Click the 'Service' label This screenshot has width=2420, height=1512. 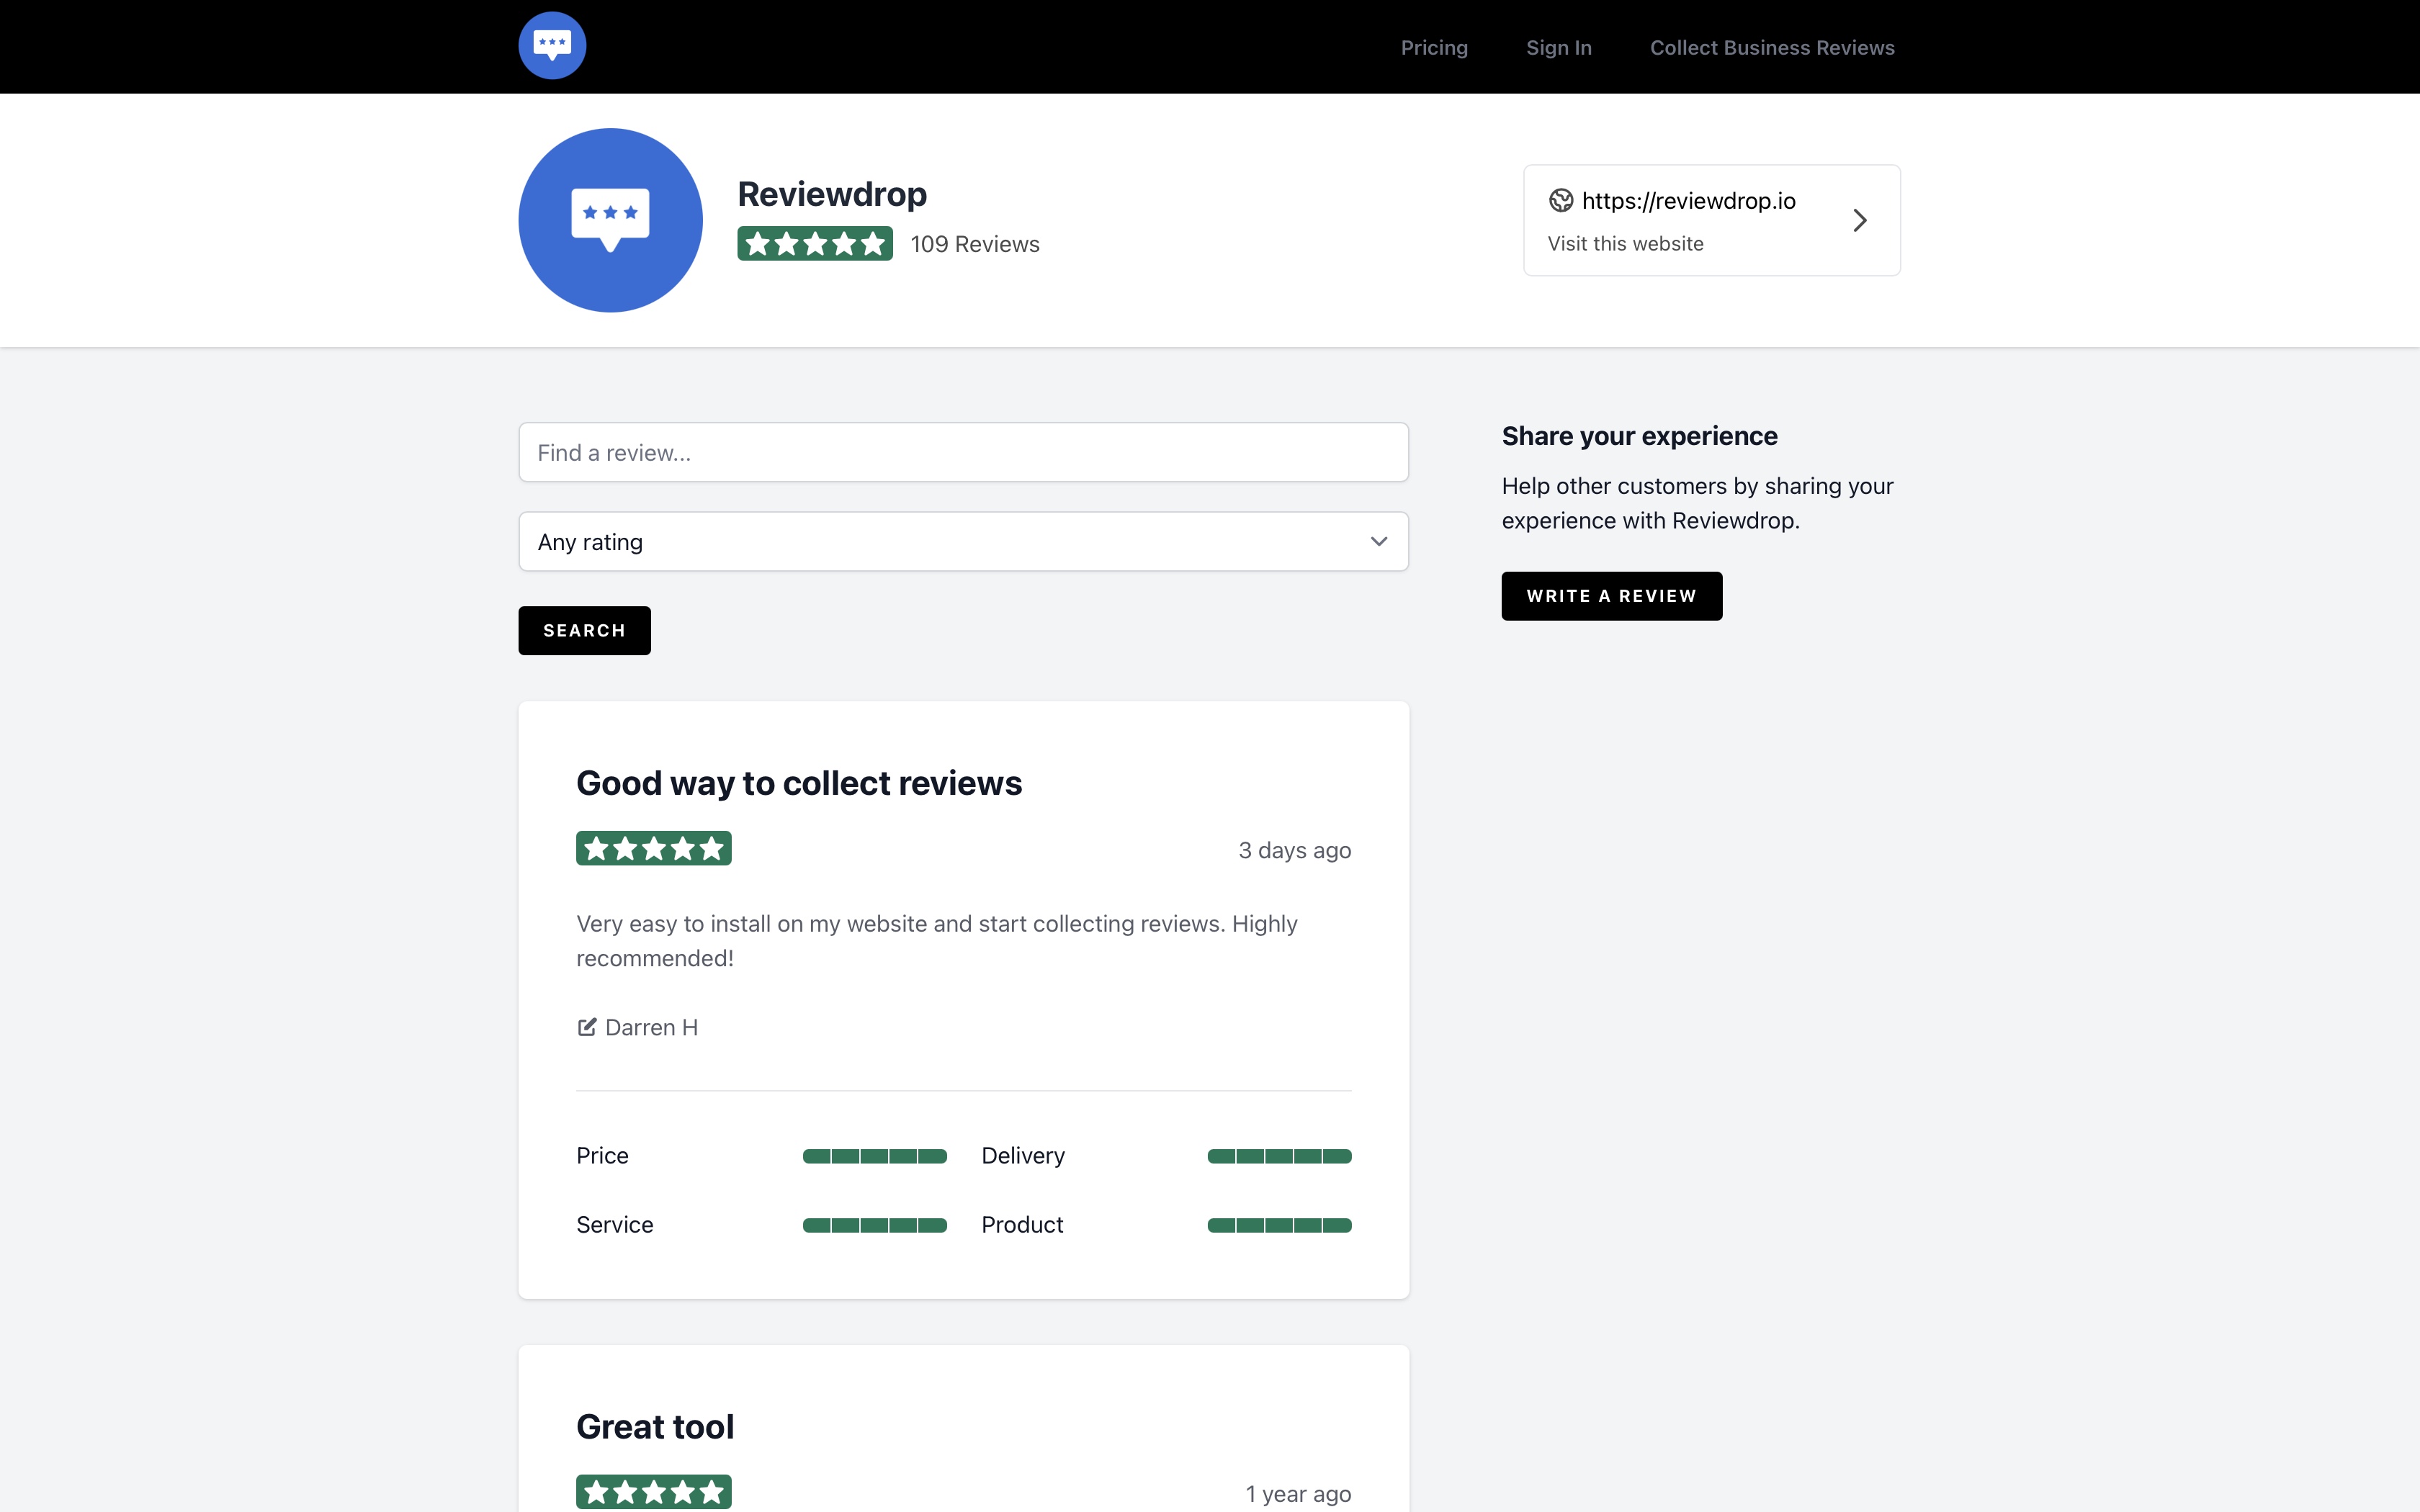coord(614,1225)
